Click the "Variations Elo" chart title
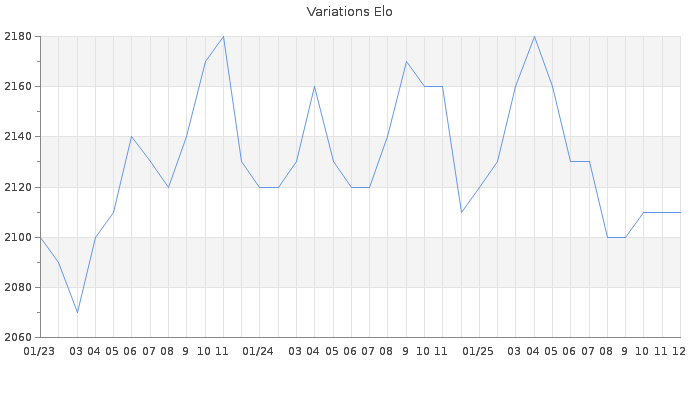The image size is (700, 400). pyautogui.click(x=349, y=12)
